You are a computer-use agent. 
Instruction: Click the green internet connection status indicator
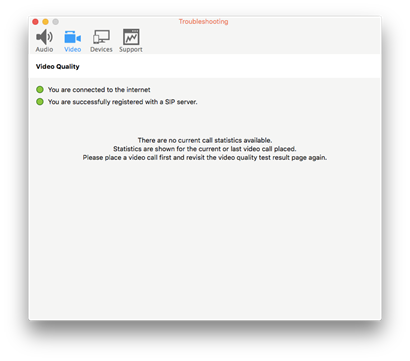pos(40,90)
